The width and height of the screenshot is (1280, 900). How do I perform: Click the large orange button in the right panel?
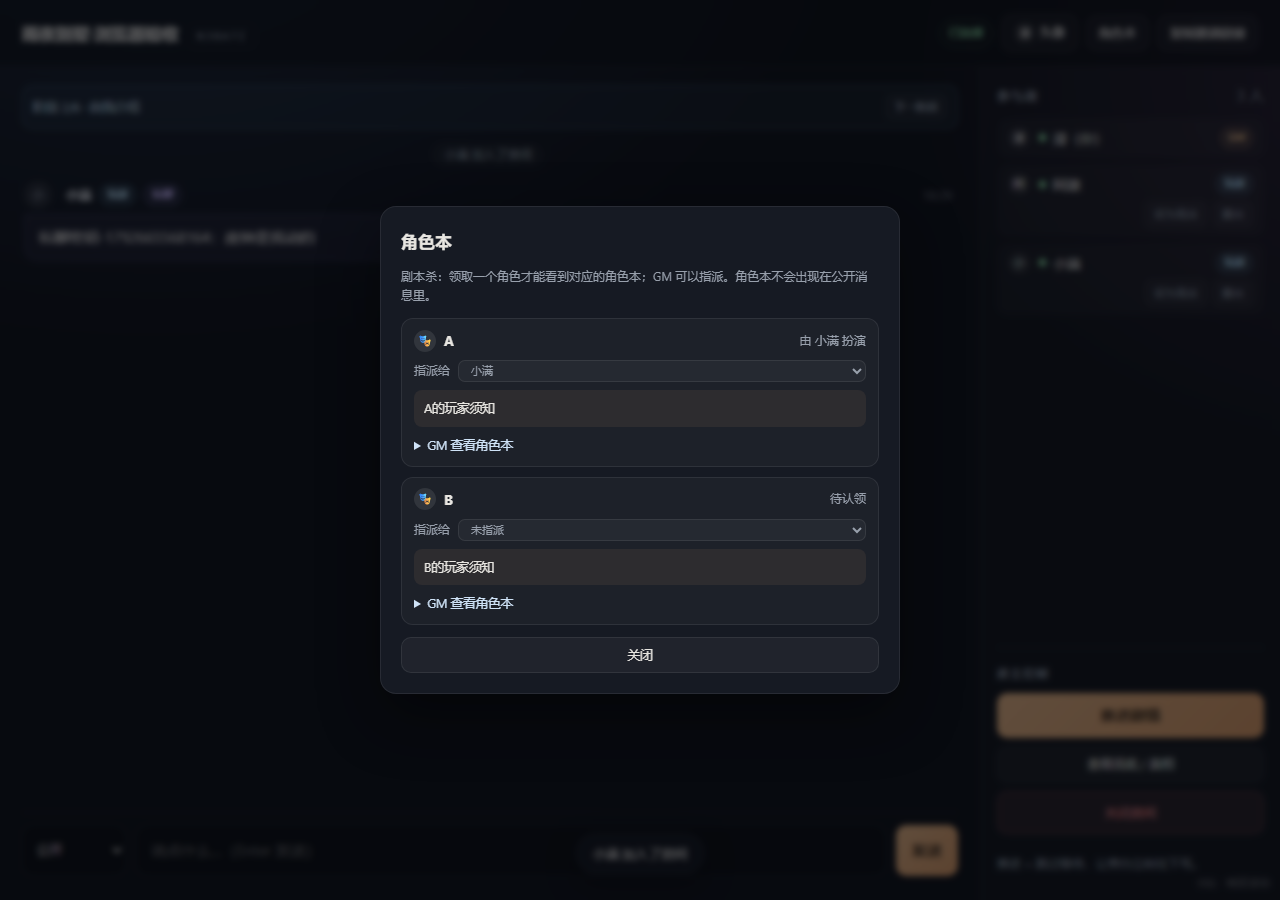coord(1130,716)
